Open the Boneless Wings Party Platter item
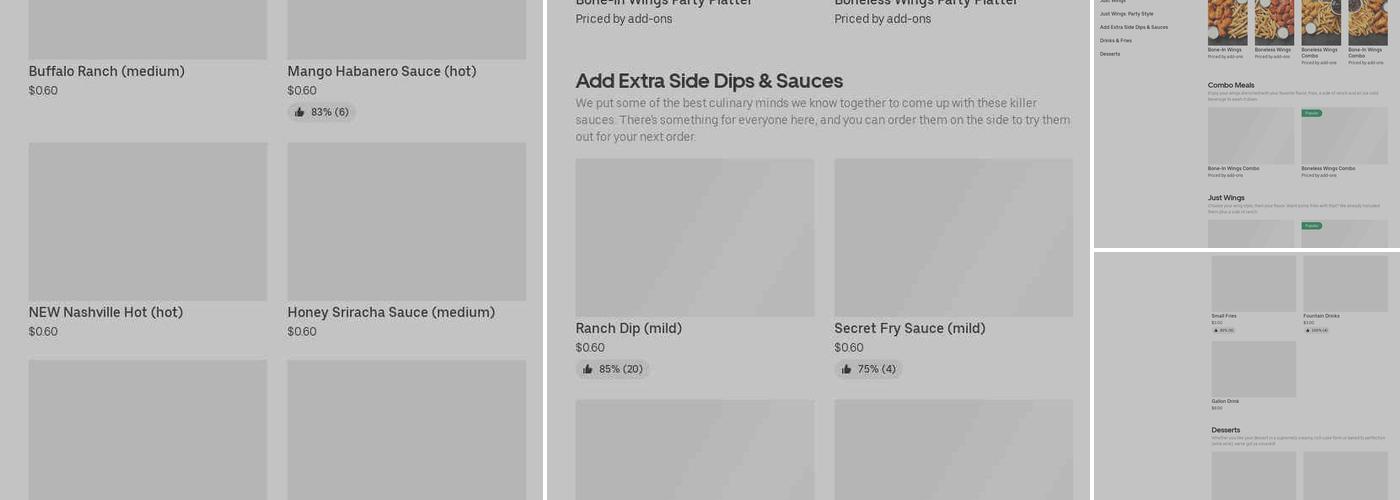 point(926,3)
